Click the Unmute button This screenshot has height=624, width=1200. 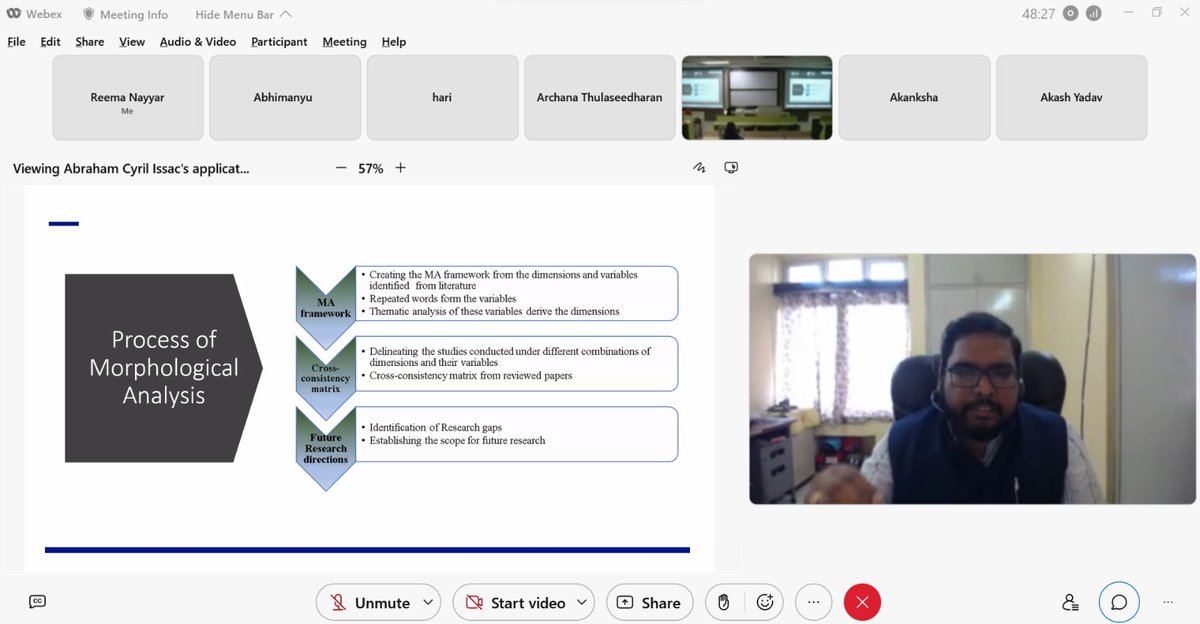coord(369,602)
